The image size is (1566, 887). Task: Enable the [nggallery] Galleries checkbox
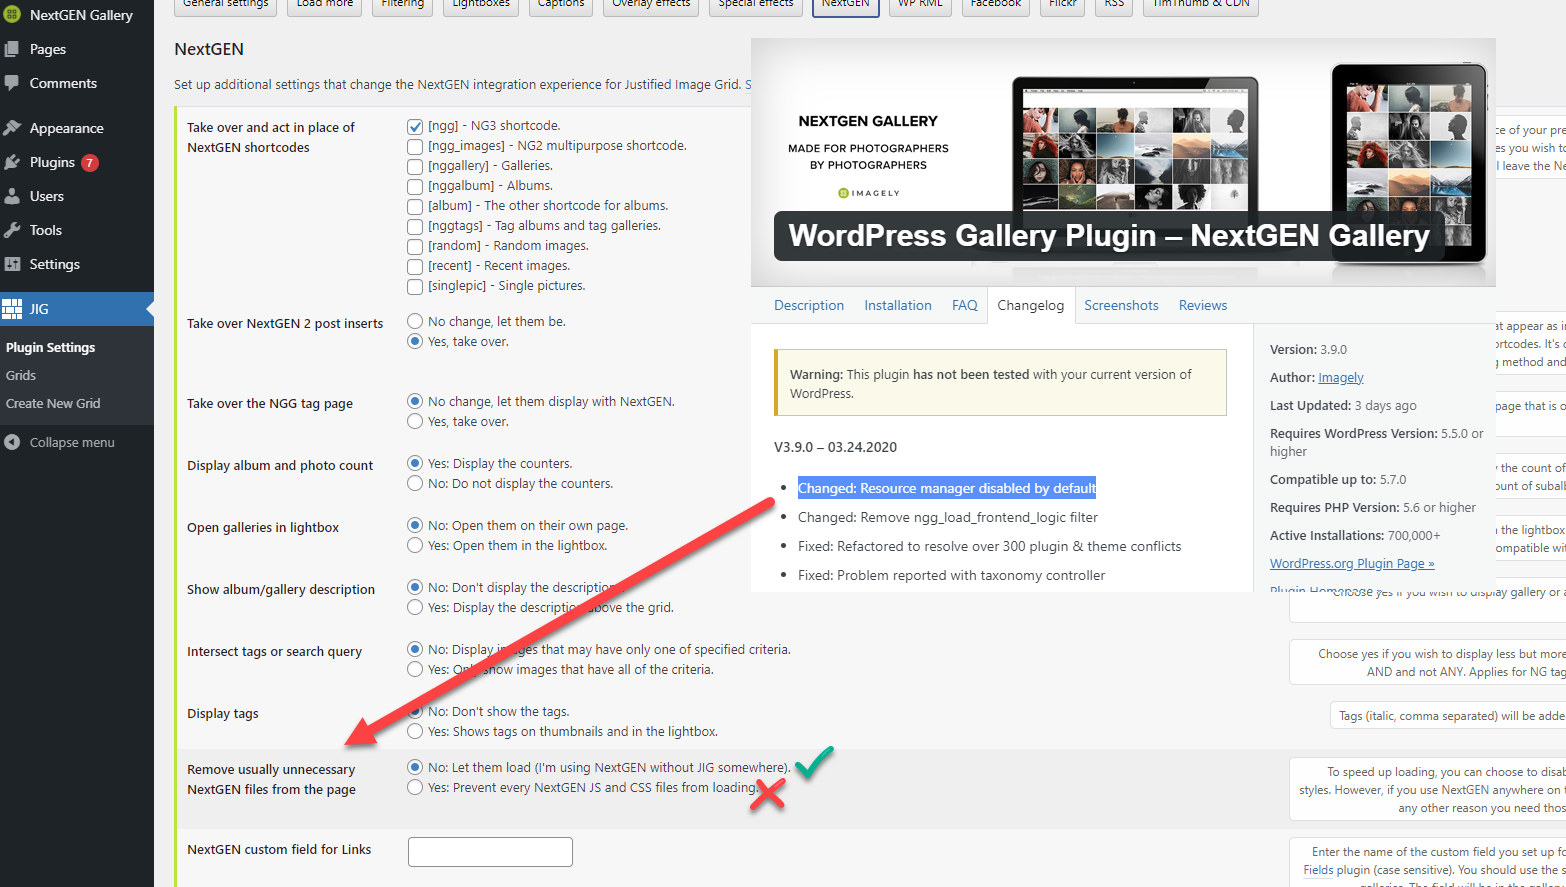tap(415, 167)
